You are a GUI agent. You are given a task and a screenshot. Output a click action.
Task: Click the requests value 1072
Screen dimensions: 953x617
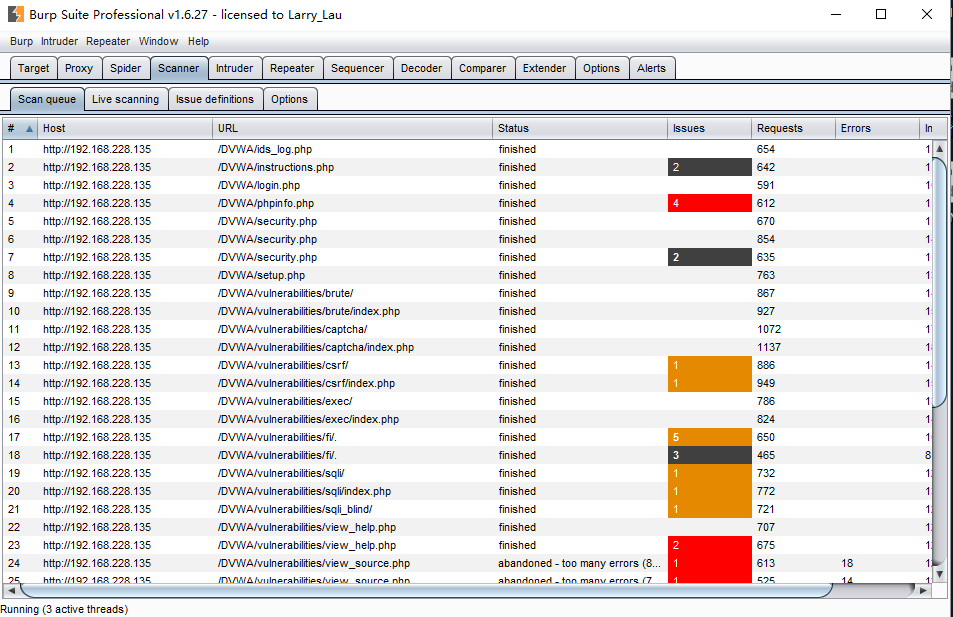click(769, 329)
